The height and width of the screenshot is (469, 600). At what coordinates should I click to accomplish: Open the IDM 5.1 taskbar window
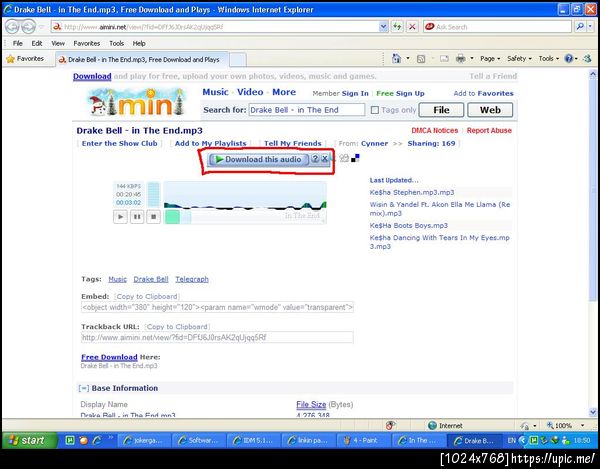(x=253, y=441)
